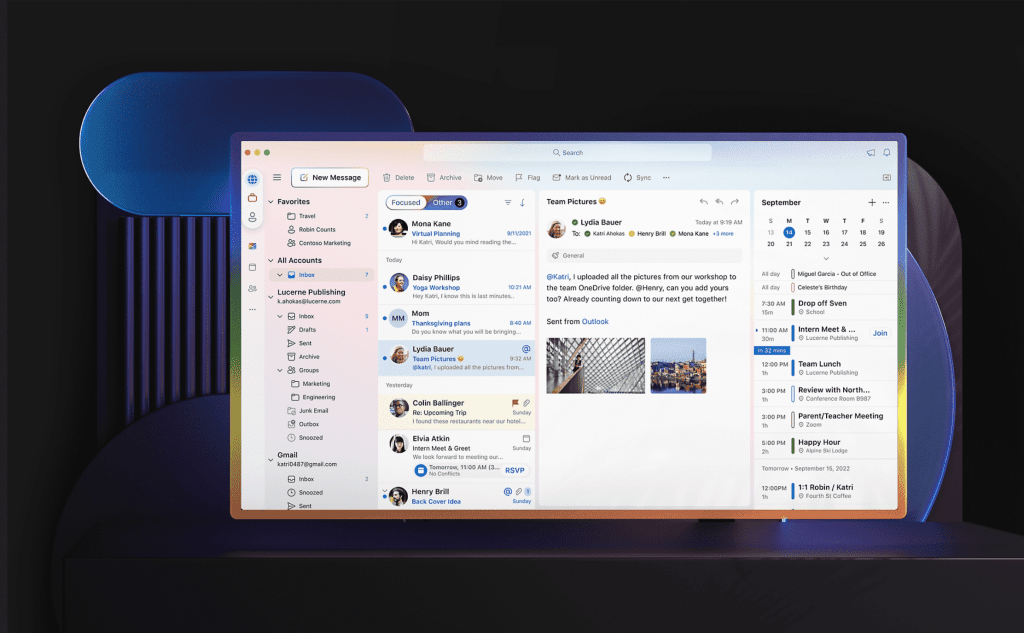Screen dimensions: 1024x633
Task: Open the notifications bell
Action: click(886, 152)
